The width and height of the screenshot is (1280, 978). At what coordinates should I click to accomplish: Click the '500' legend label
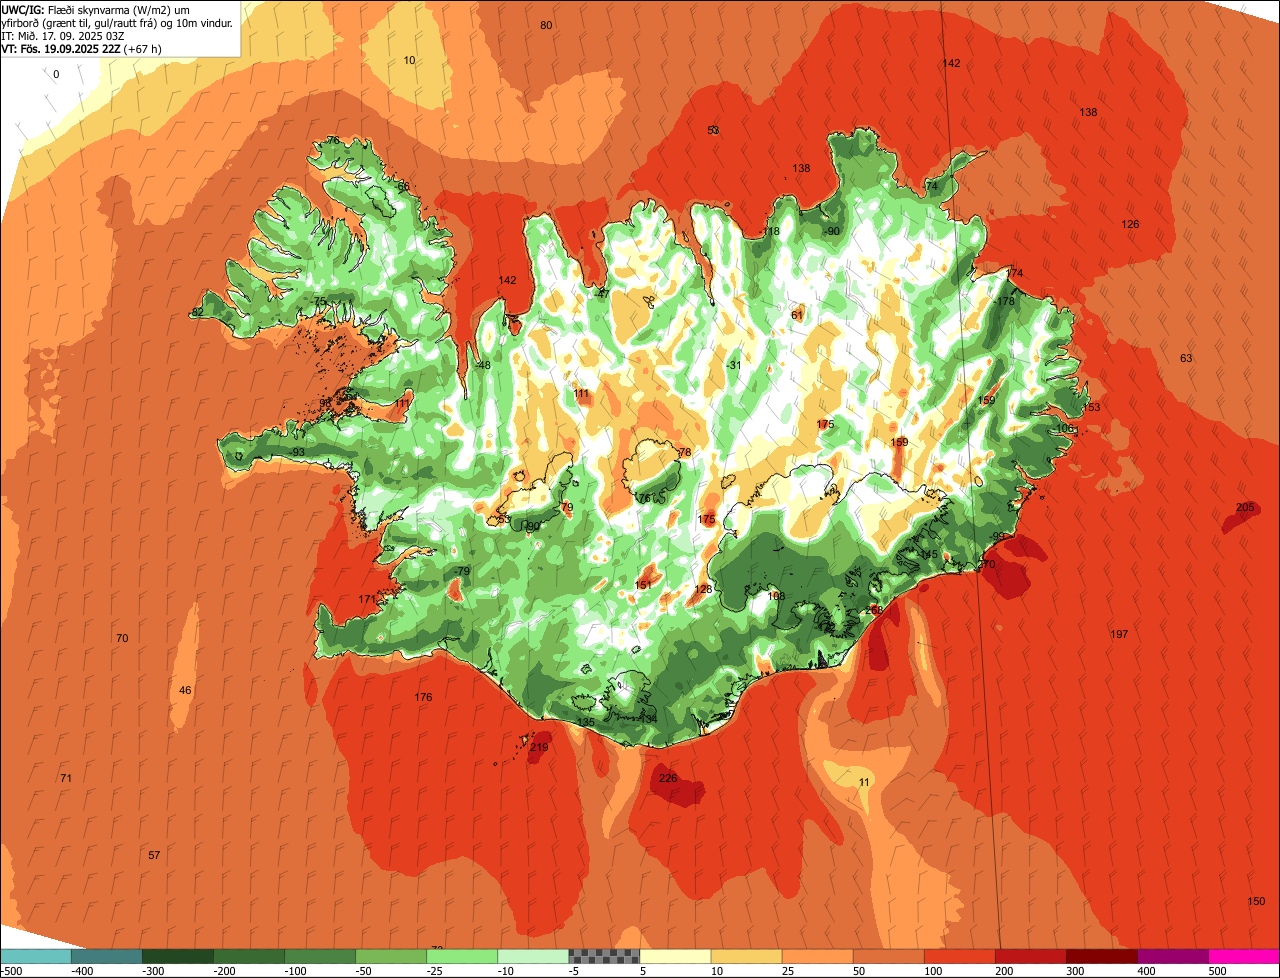click(1216, 970)
